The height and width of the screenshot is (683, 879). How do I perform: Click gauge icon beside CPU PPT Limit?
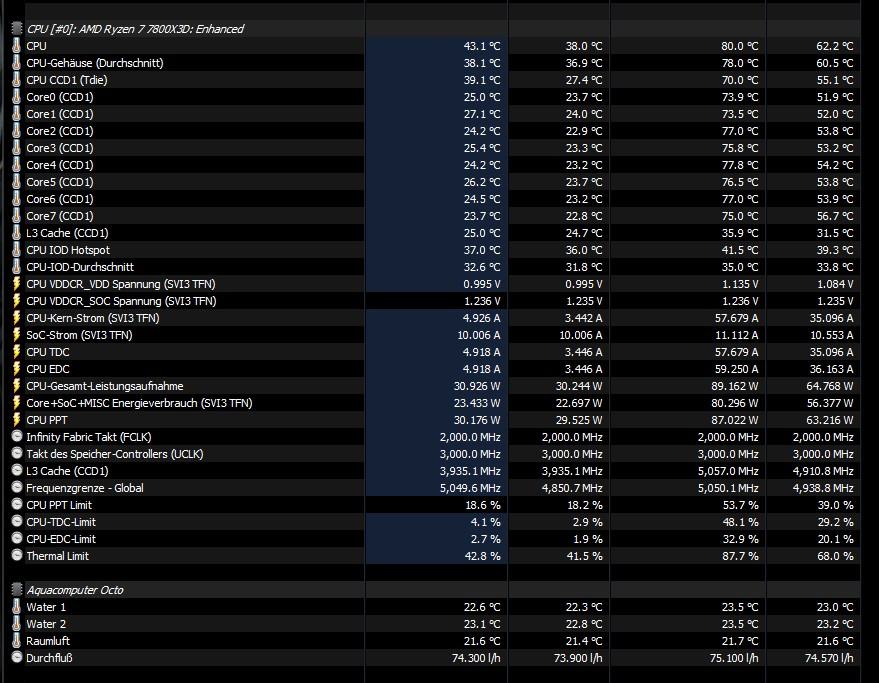pos(17,504)
